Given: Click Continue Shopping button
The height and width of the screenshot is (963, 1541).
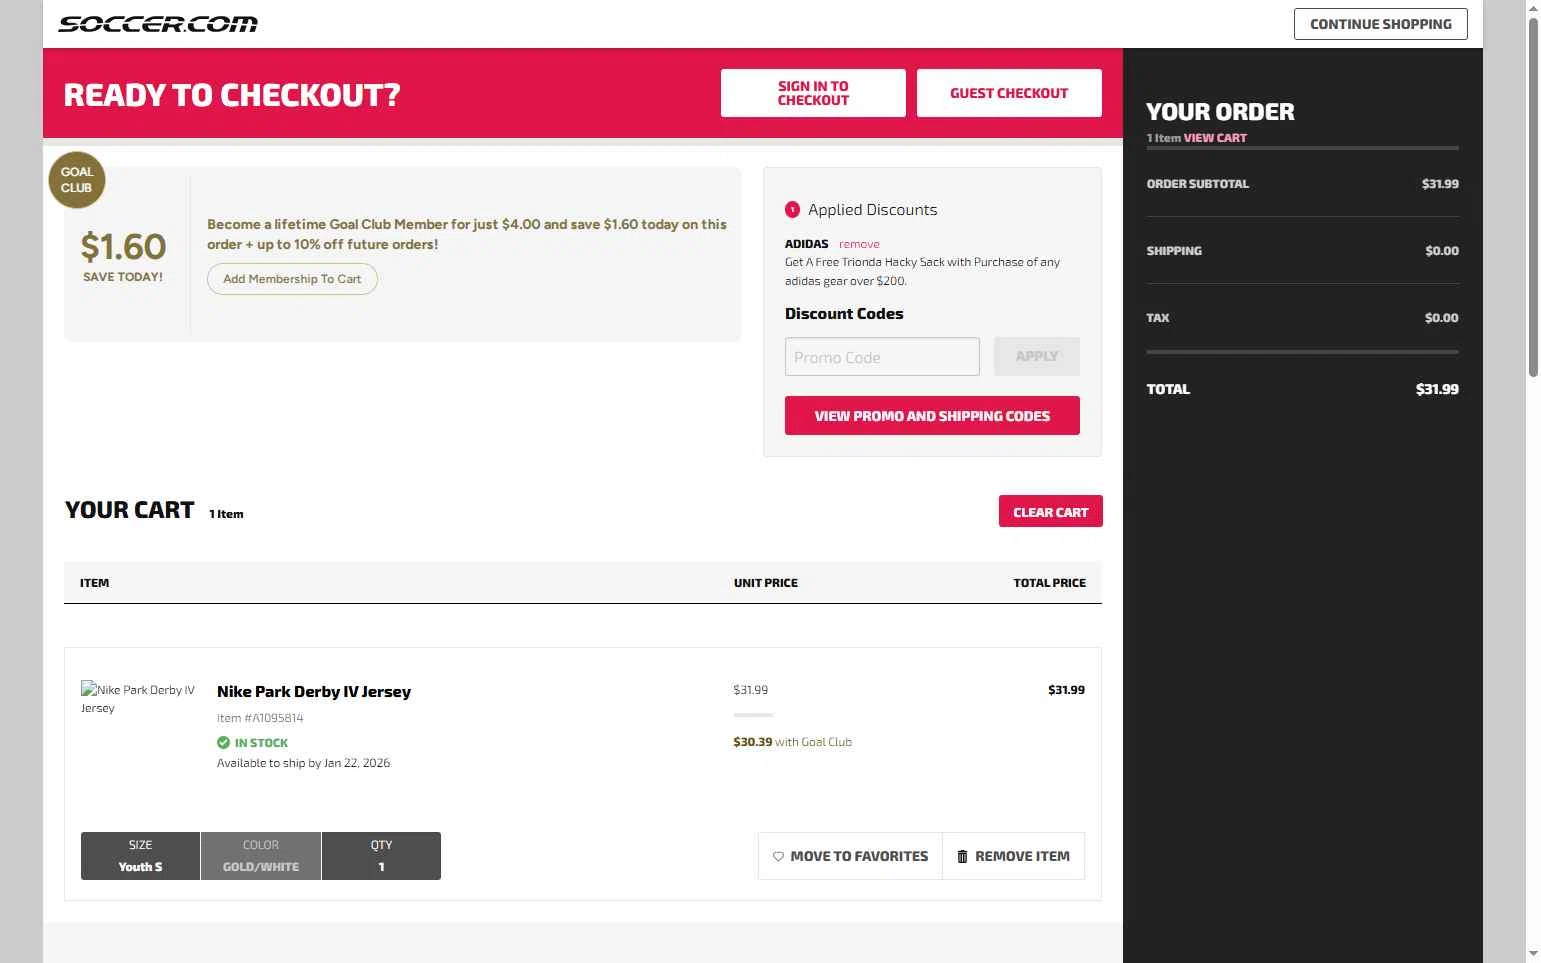Looking at the screenshot, I should [x=1380, y=24].
